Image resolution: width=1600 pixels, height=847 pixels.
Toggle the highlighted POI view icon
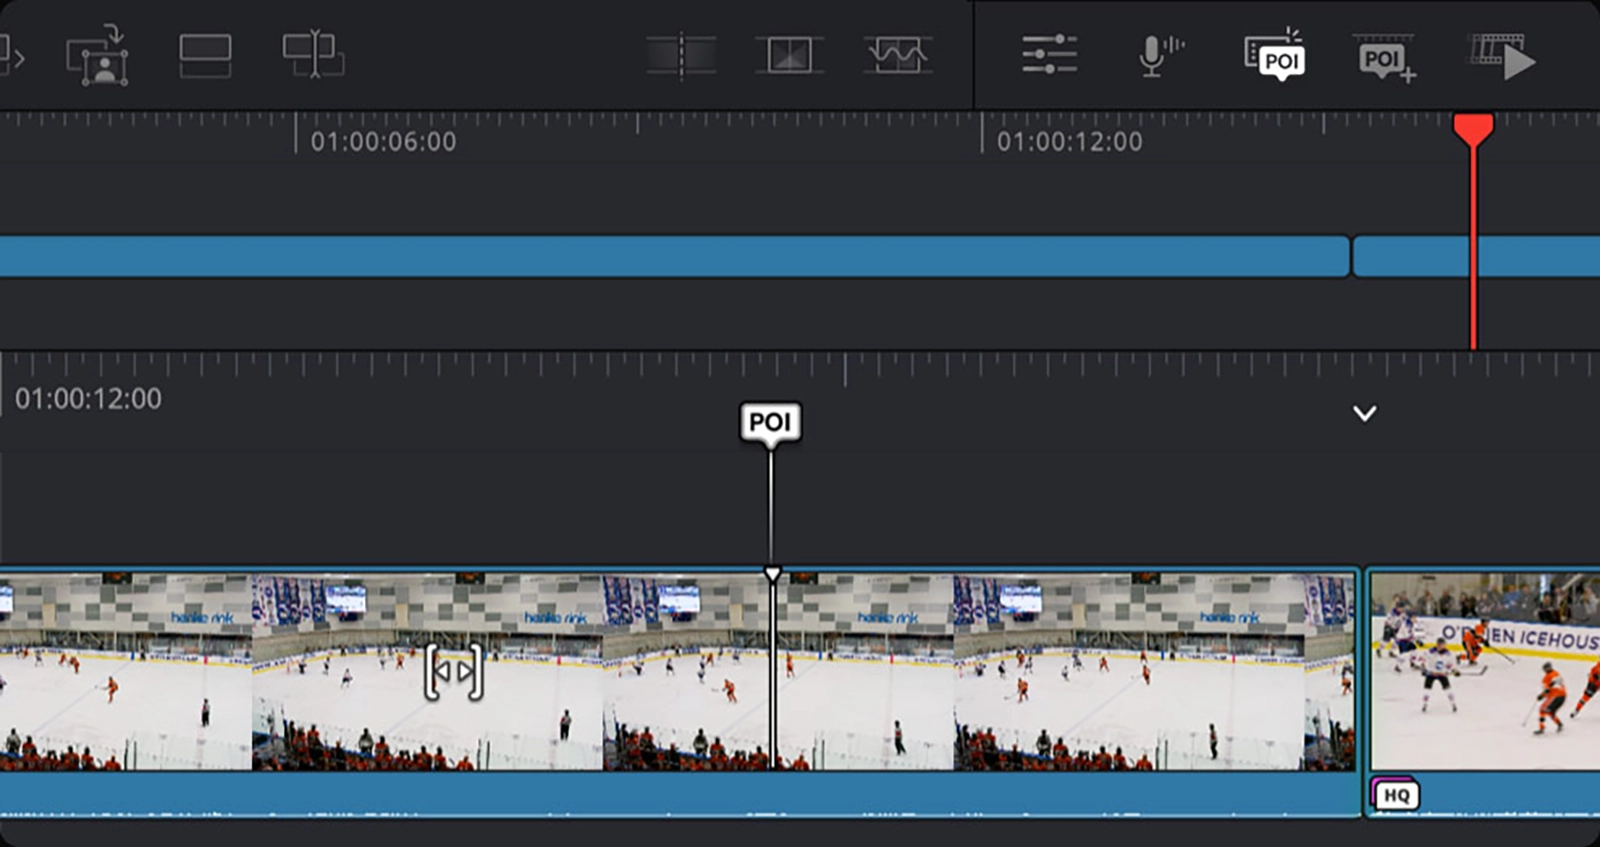pos(1275,57)
